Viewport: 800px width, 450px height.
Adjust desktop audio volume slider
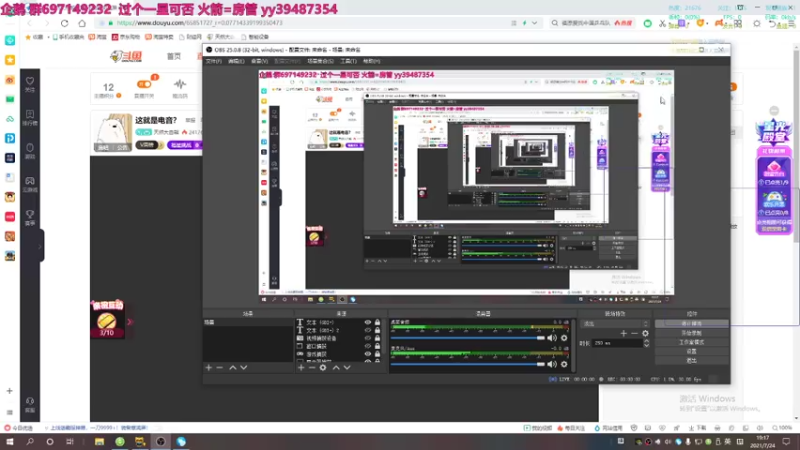[x=468, y=338]
